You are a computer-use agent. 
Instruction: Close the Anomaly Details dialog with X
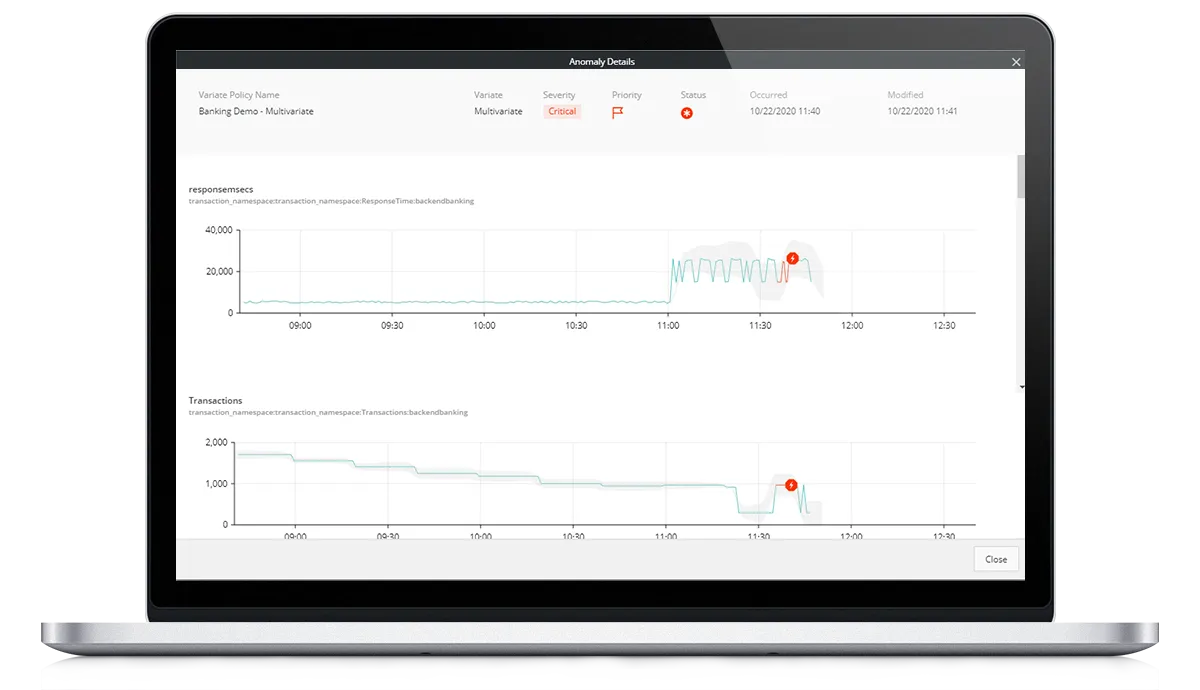(x=1016, y=62)
